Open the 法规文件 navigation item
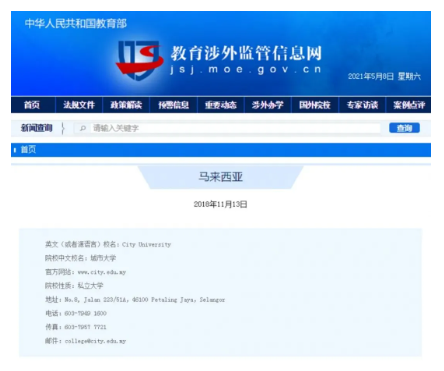This screenshot has height=371, width=444. [x=79, y=105]
